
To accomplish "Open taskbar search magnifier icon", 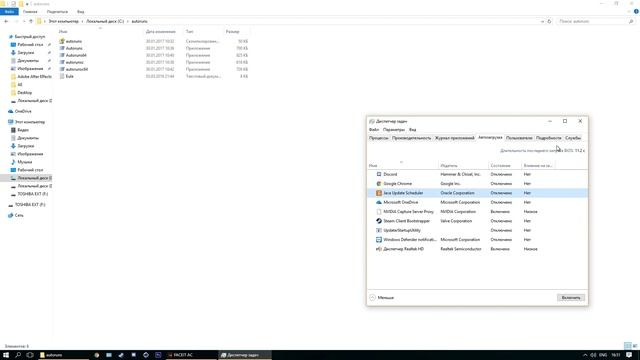I will pos(18,355).
